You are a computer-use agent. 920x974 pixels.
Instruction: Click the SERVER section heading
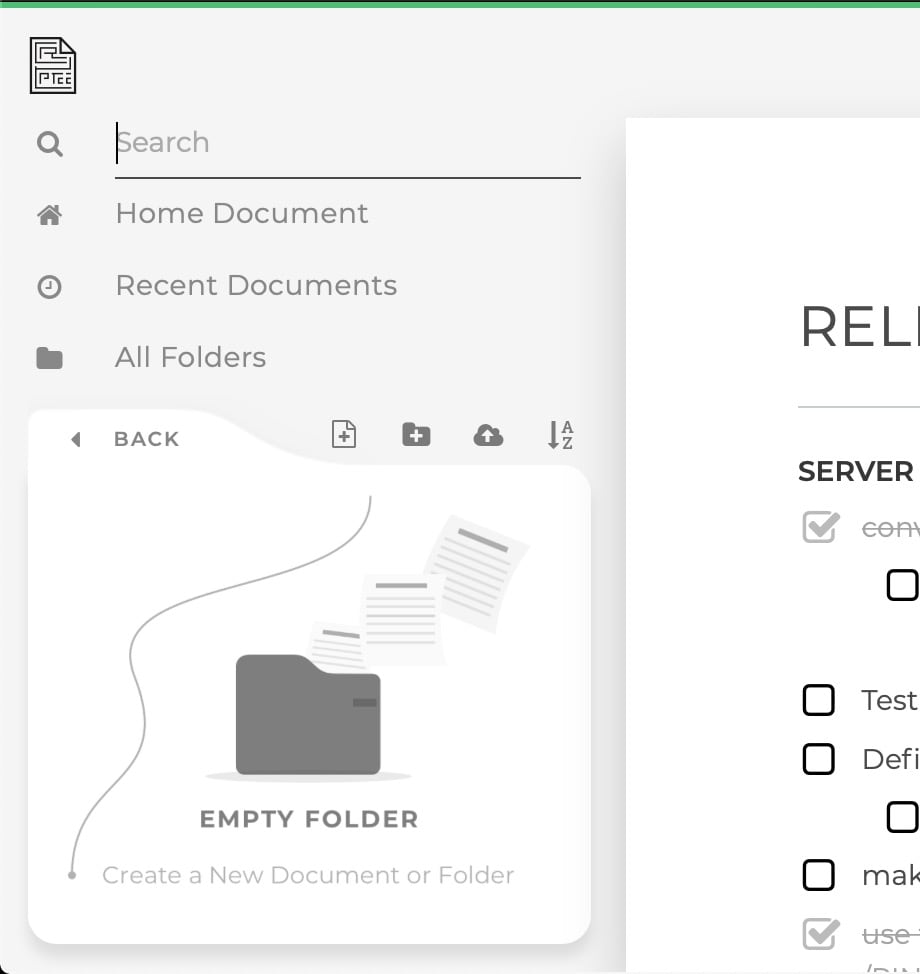point(856,471)
